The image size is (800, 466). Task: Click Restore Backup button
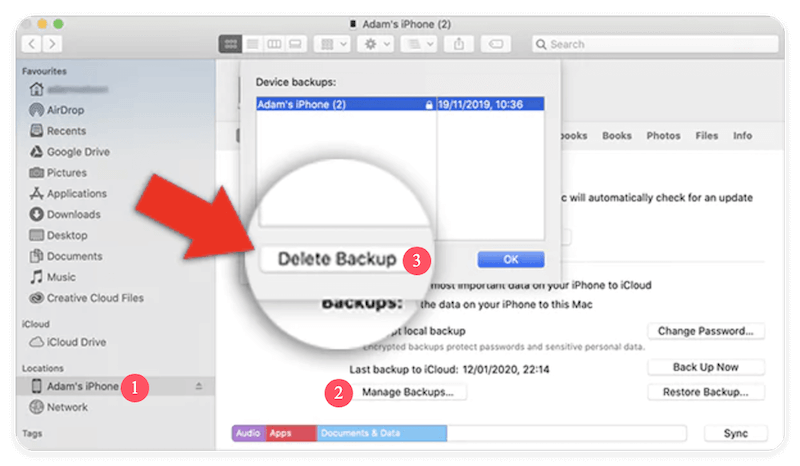[706, 392]
